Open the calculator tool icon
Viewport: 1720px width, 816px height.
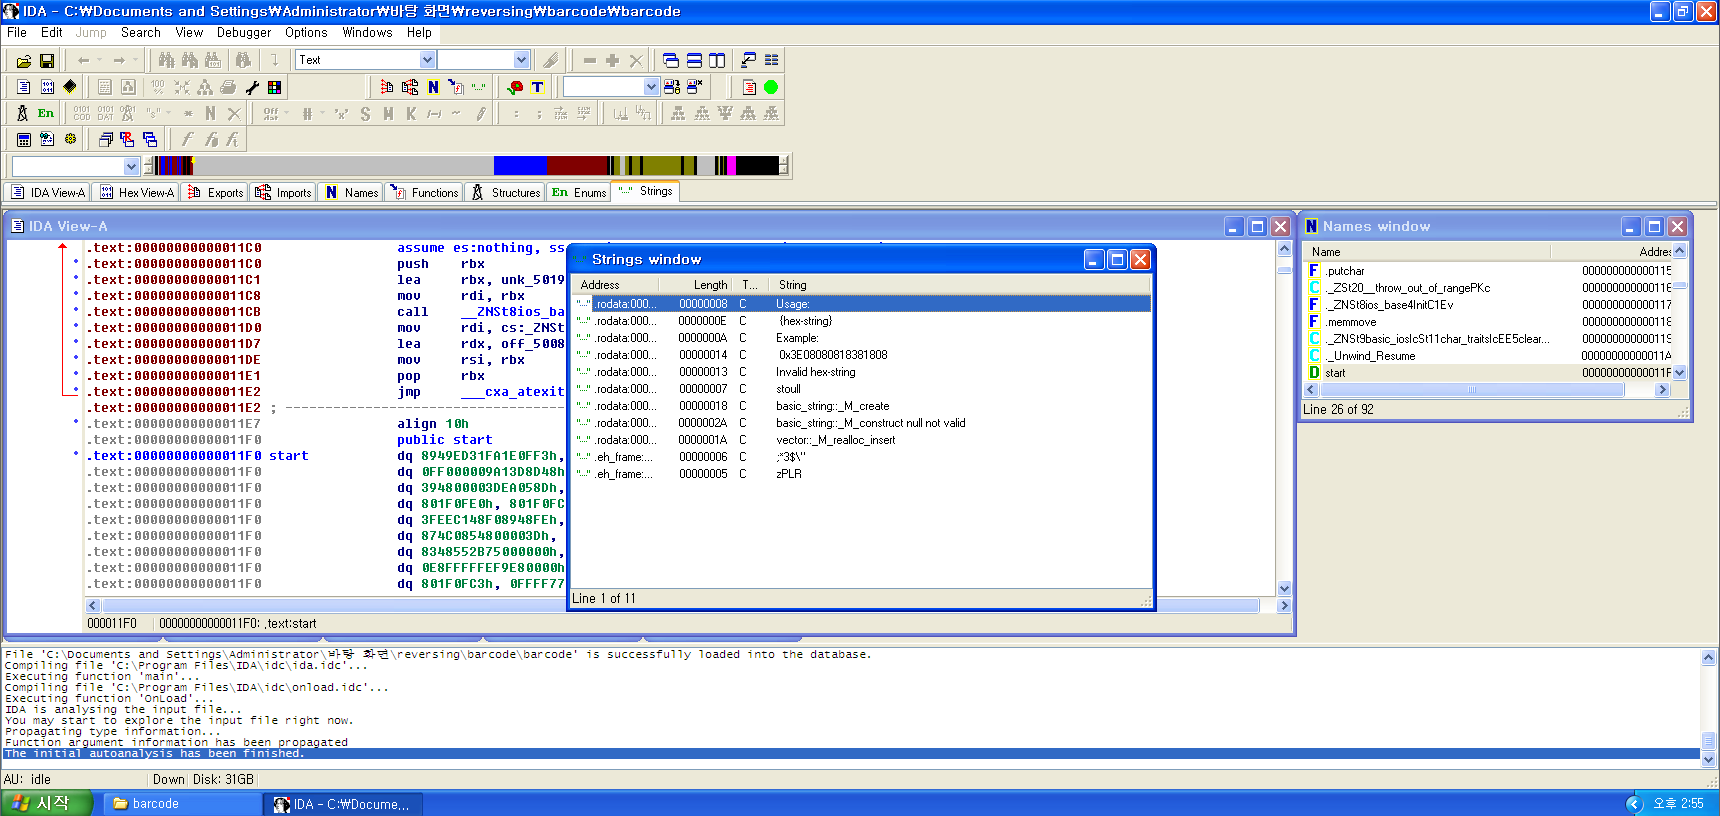coord(23,139)
